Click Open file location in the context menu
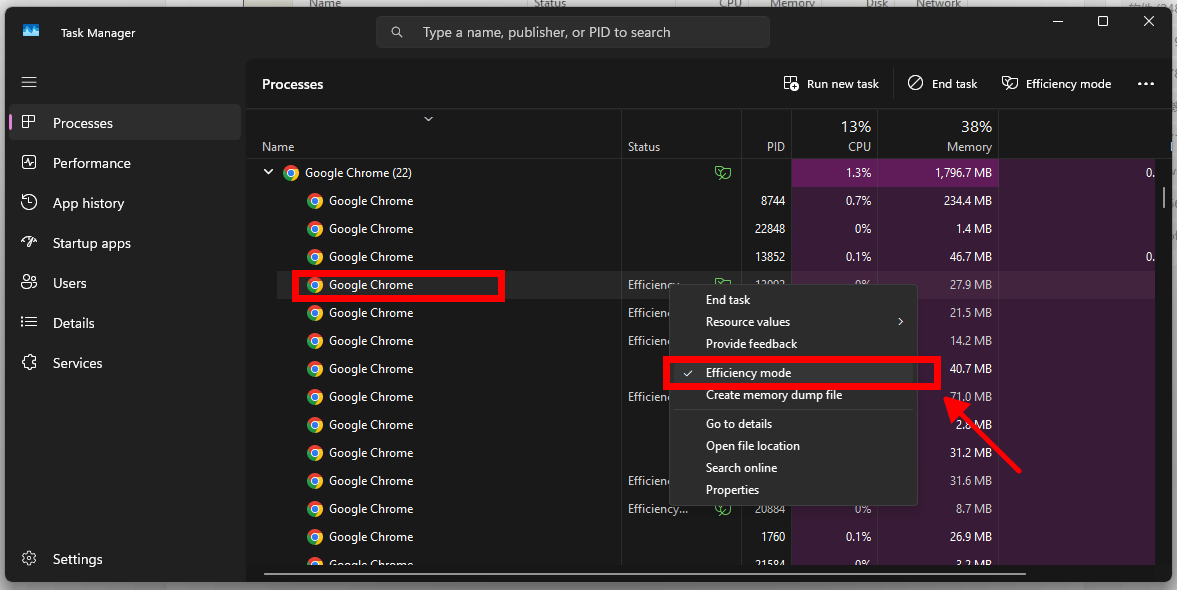 click(753, 446)
